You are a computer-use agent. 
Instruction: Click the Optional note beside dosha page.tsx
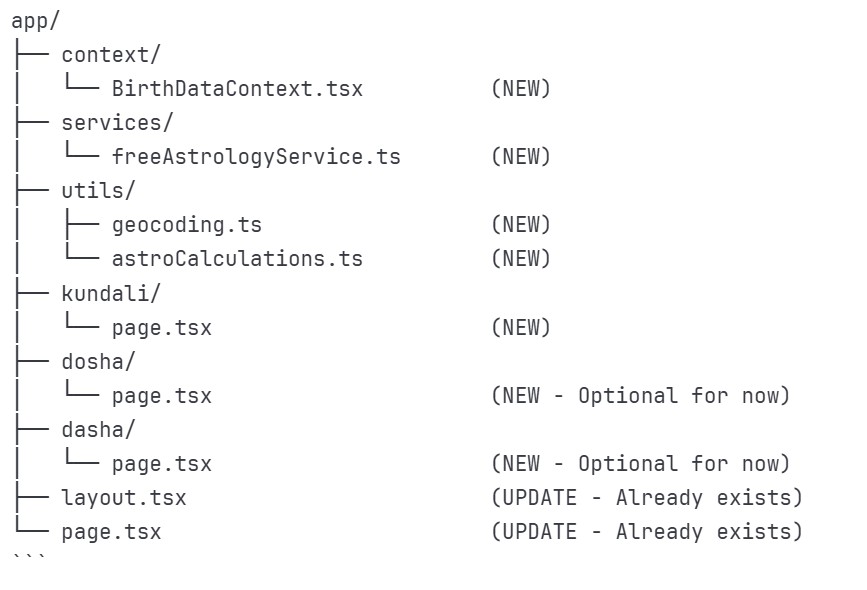(640, 396)
